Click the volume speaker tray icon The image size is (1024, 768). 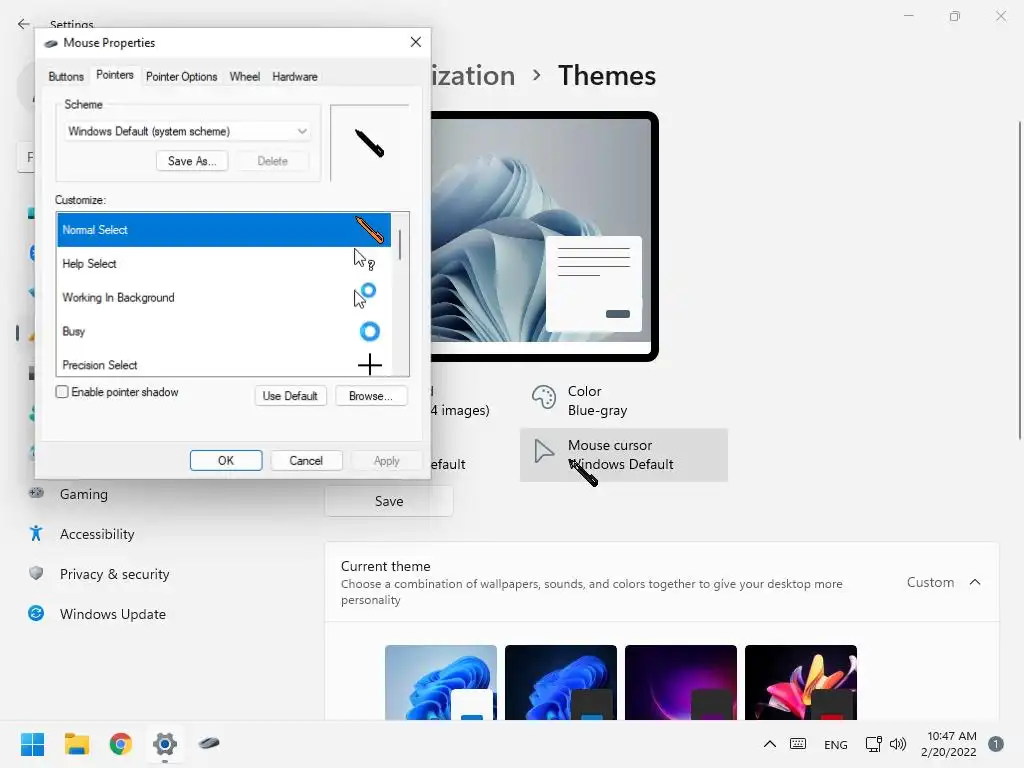(x=898, y=744)
